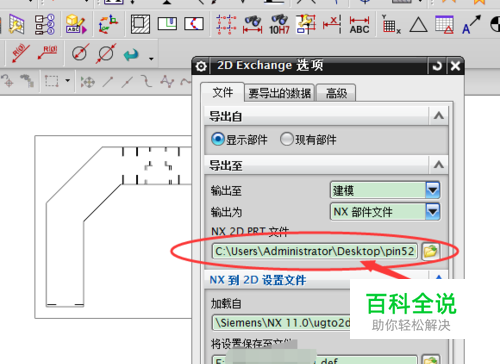Image resolution: width=500 pixels, height=364 pixels.
Task: Choose the 现有部件 radio option
Action: click(x=286, y=139)
